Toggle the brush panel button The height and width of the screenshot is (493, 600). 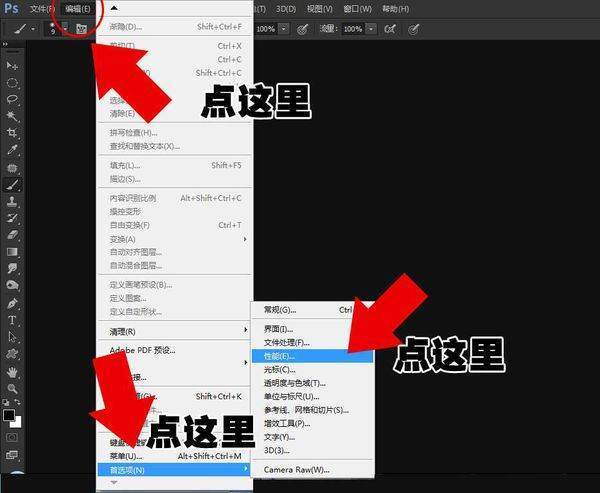tap(82, 30)
